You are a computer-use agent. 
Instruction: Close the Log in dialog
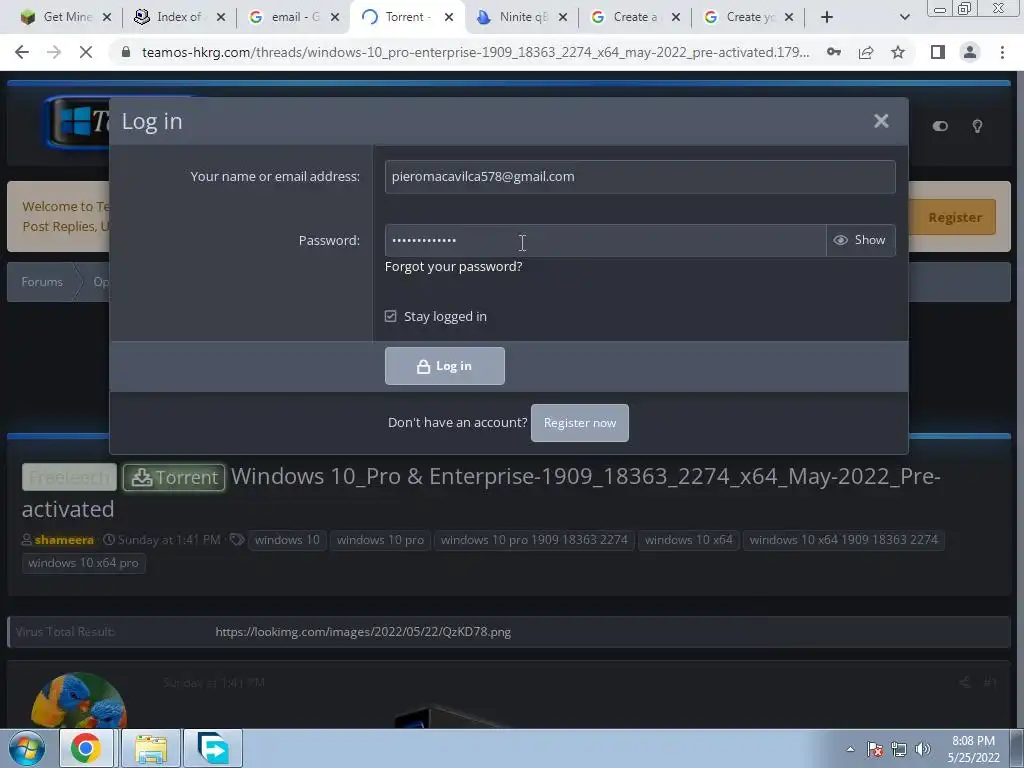(x=881, y=121)
